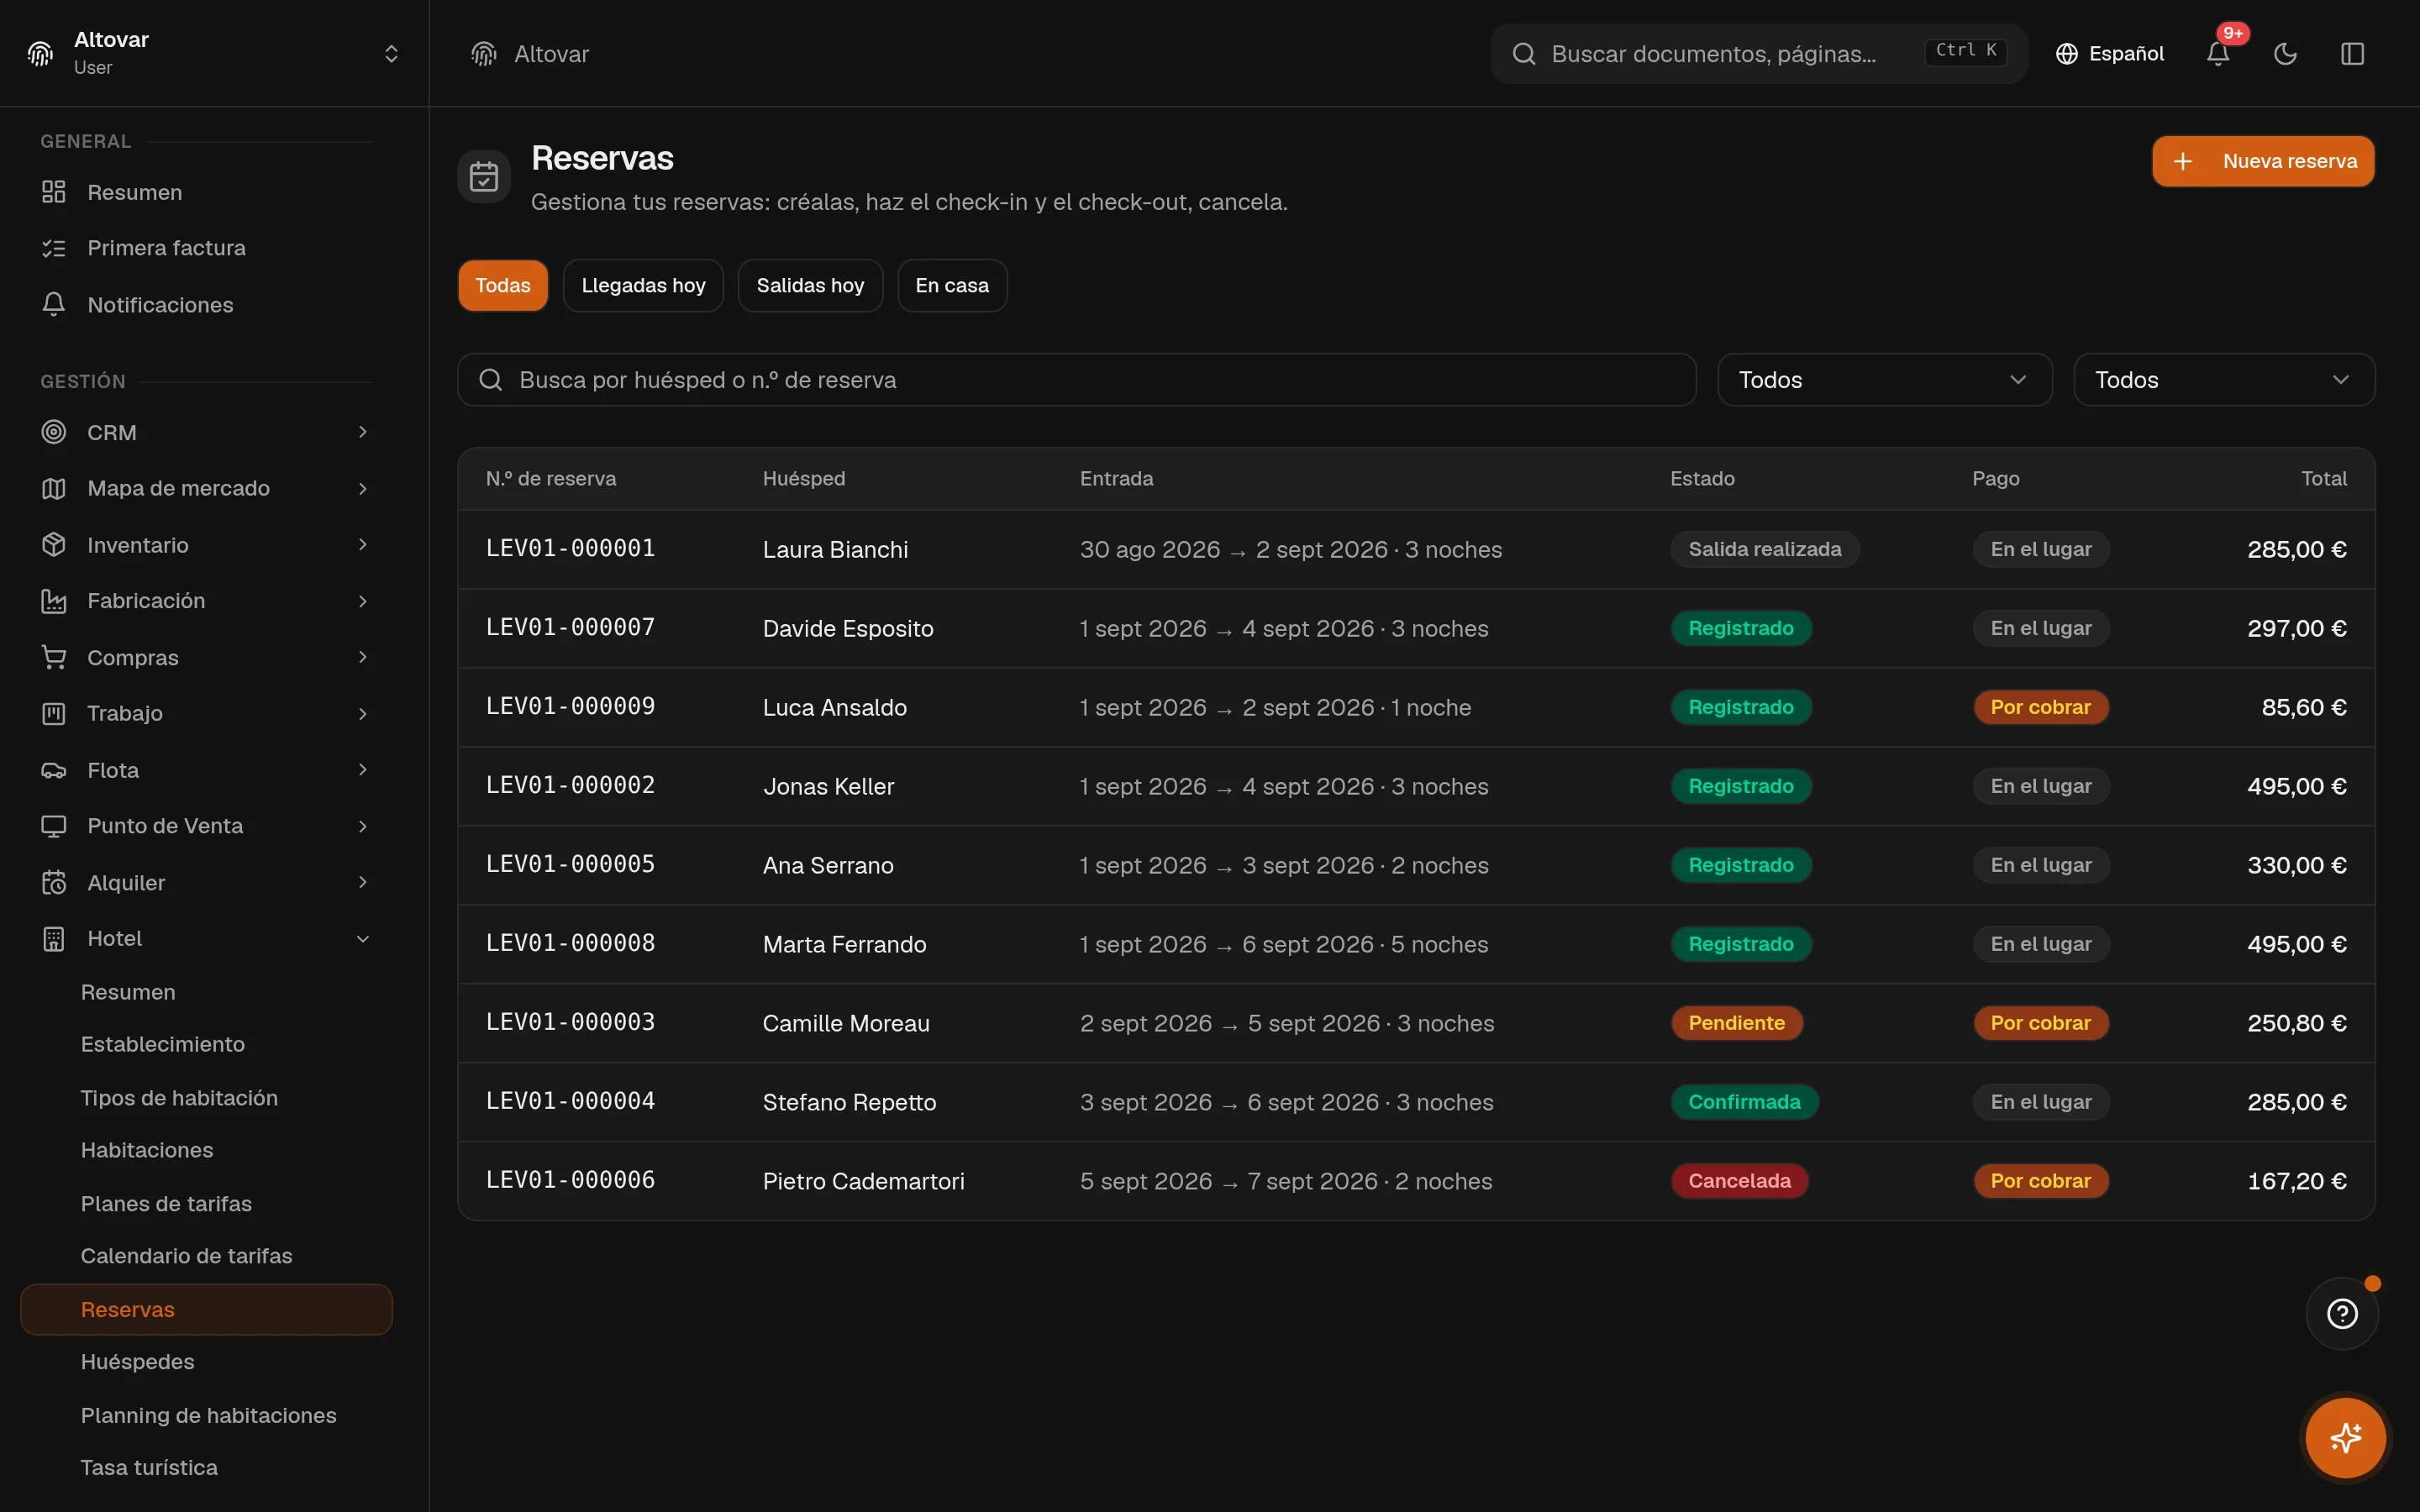2420x1512 pixels.
Task: Open Tasa turística menu item
Action: coord(149,1467)
